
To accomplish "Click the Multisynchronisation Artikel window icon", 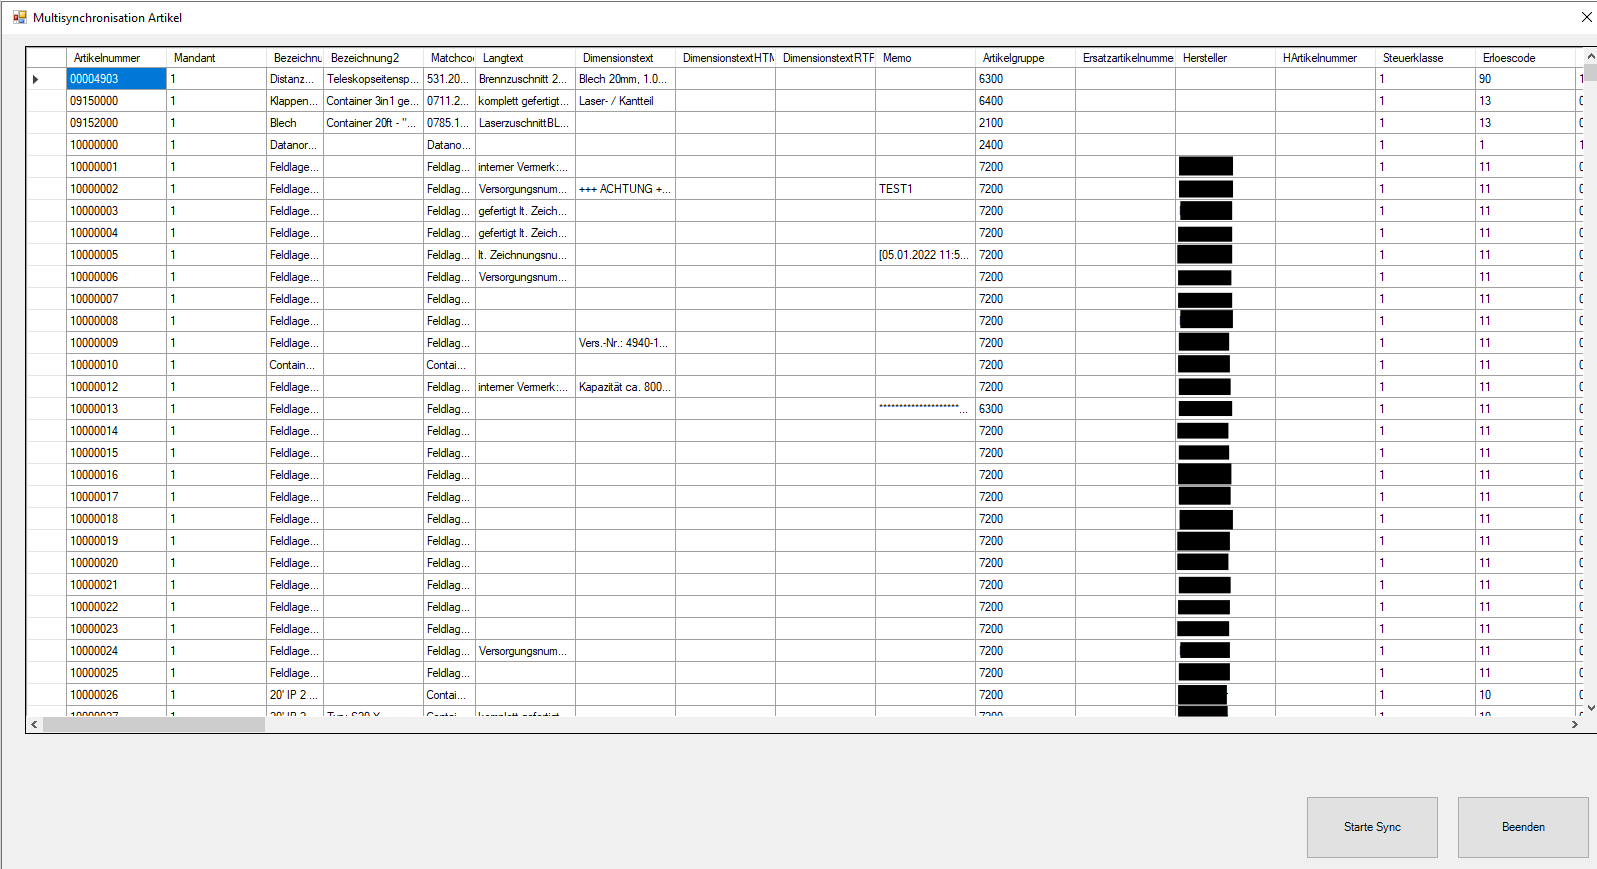I will point(19,17).
